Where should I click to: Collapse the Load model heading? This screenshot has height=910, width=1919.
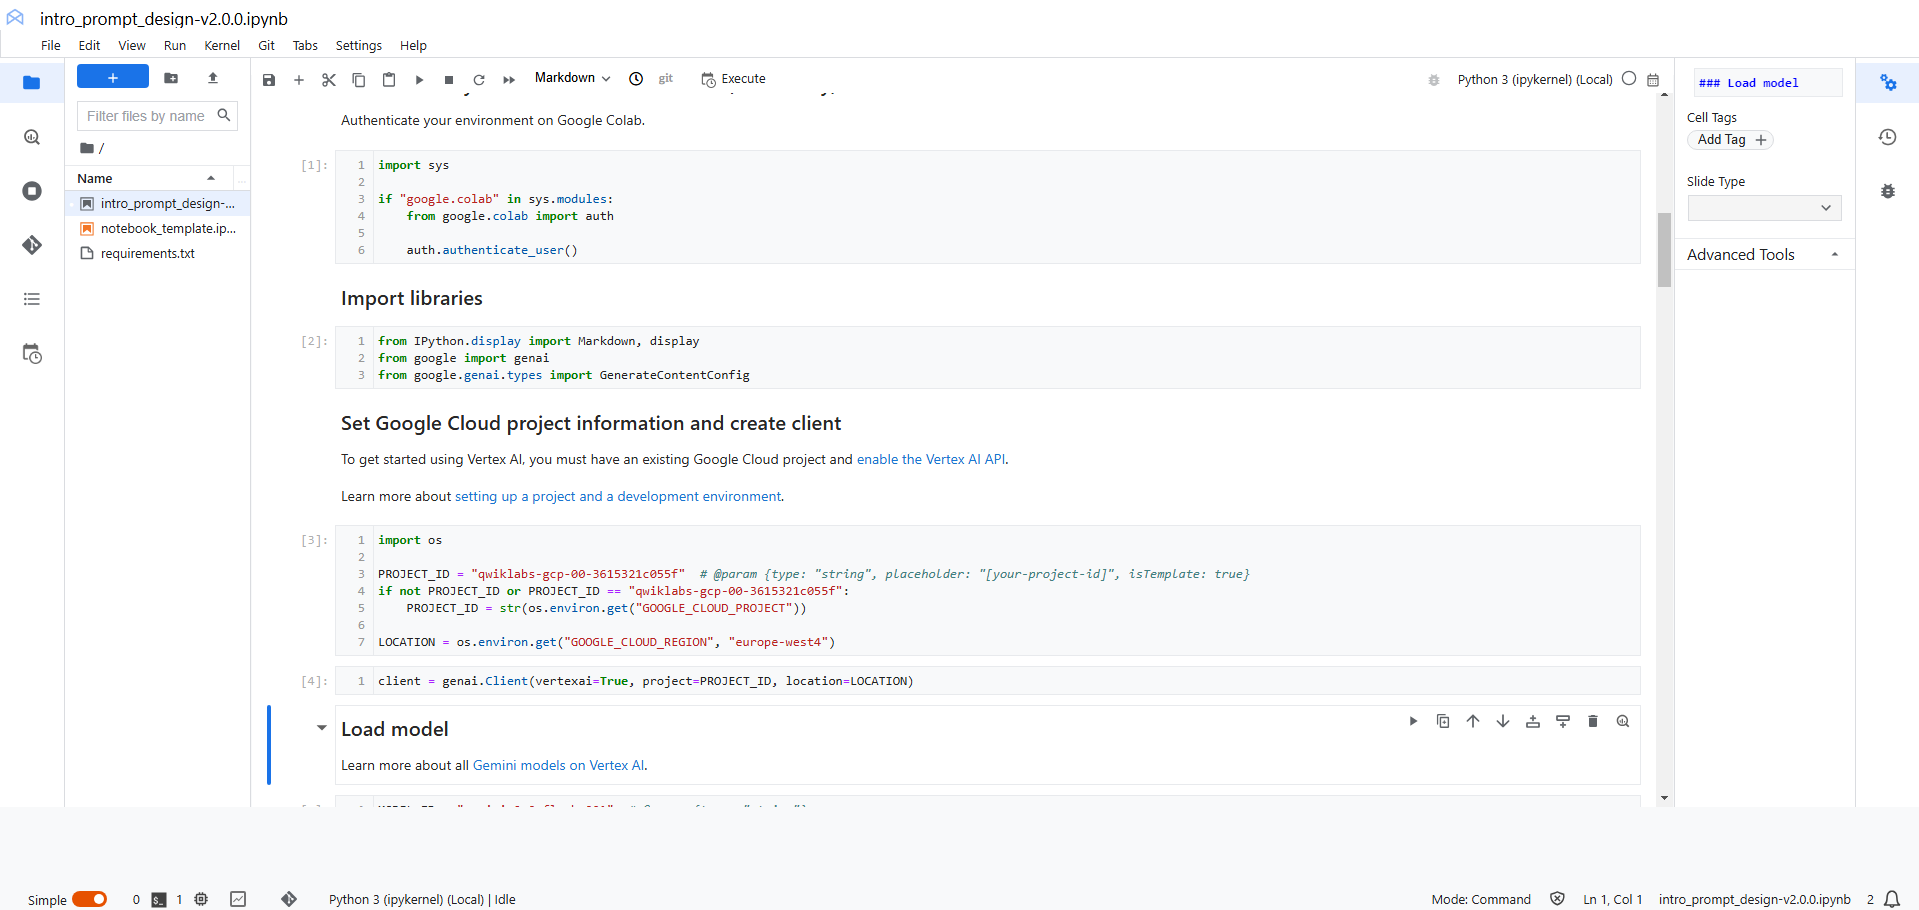click(x=322, y=728)
